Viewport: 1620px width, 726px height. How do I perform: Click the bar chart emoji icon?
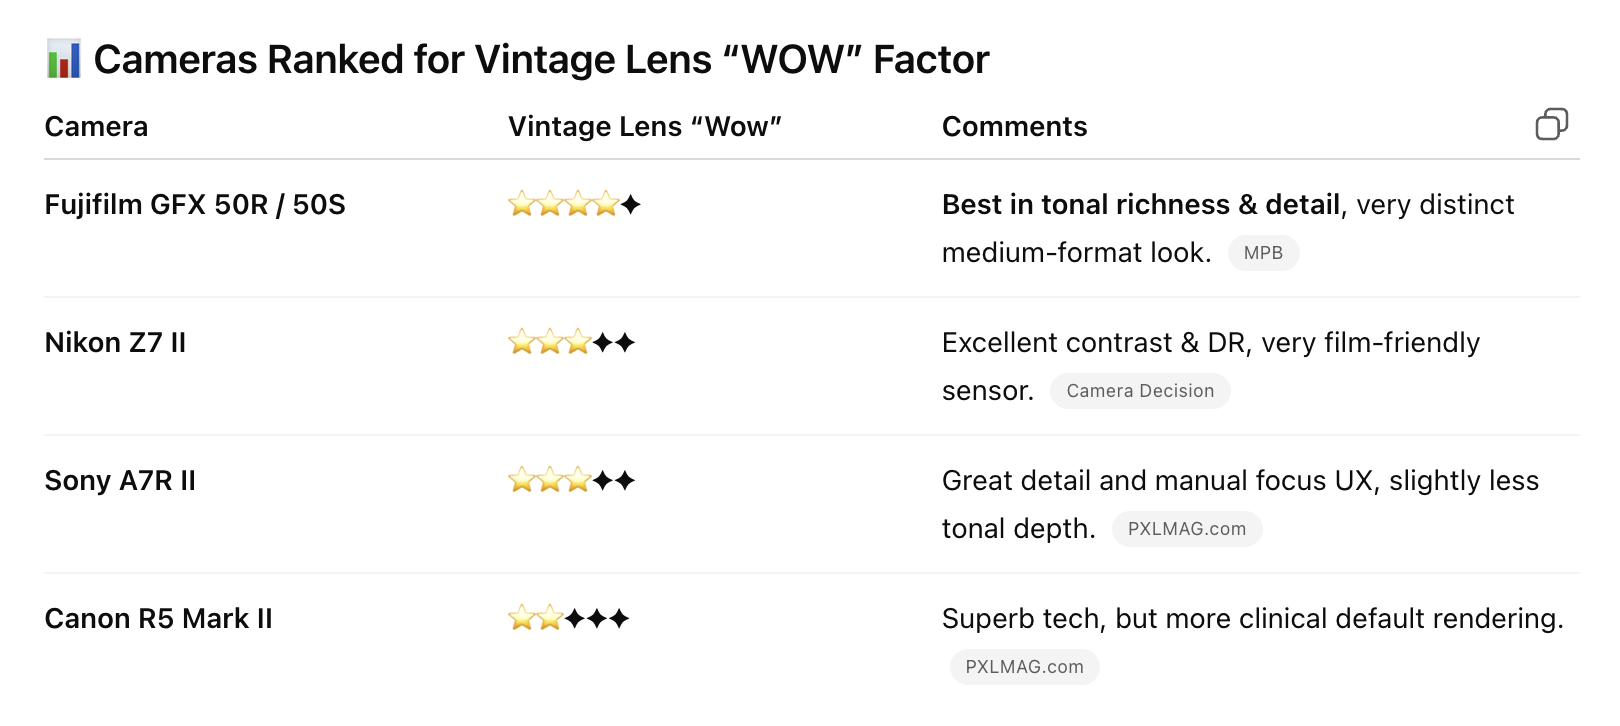[x=64, y=59]
